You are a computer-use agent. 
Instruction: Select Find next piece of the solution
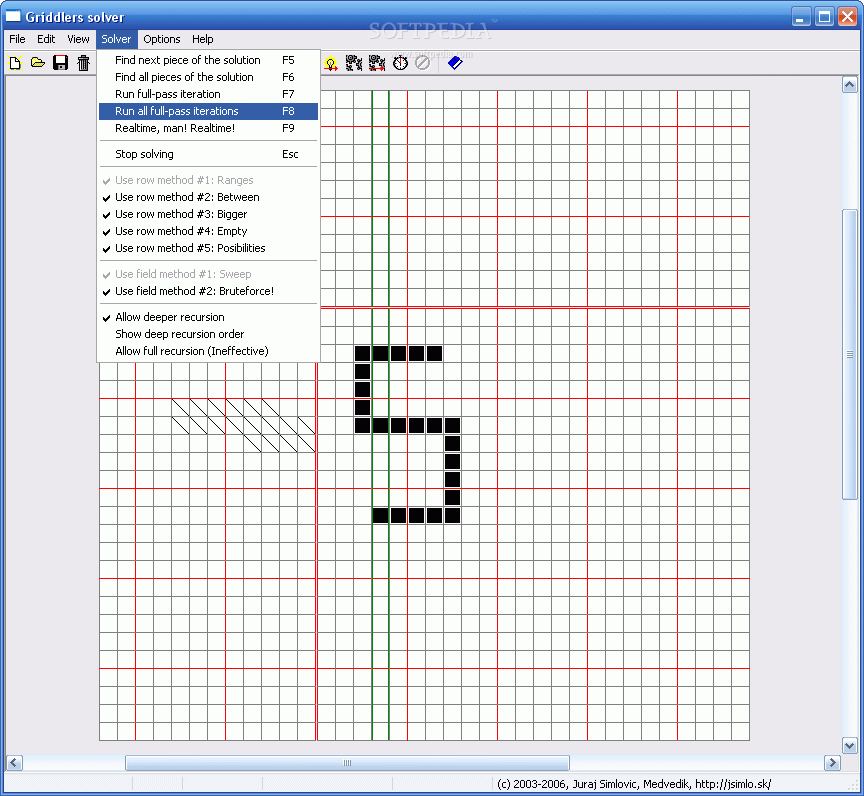(208, 60)
